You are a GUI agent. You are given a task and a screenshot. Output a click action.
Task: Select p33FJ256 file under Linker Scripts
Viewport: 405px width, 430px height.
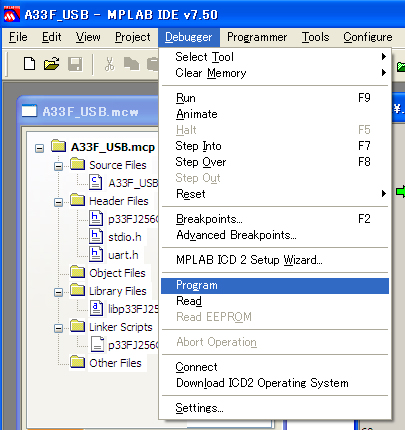[133, 345]
